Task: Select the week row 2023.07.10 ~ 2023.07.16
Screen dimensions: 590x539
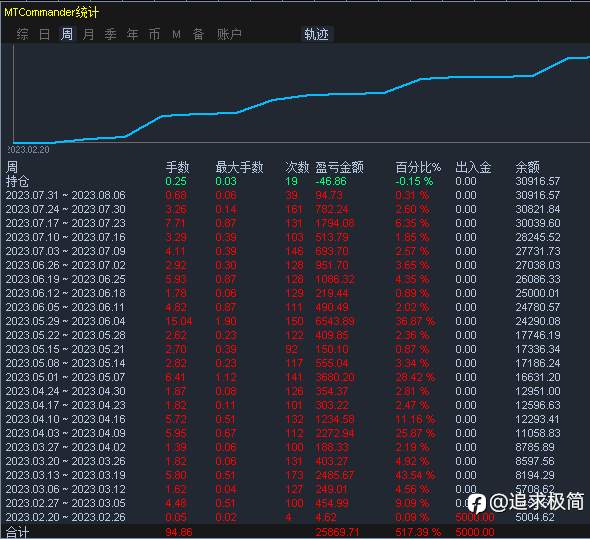Action: click(283, 237)
